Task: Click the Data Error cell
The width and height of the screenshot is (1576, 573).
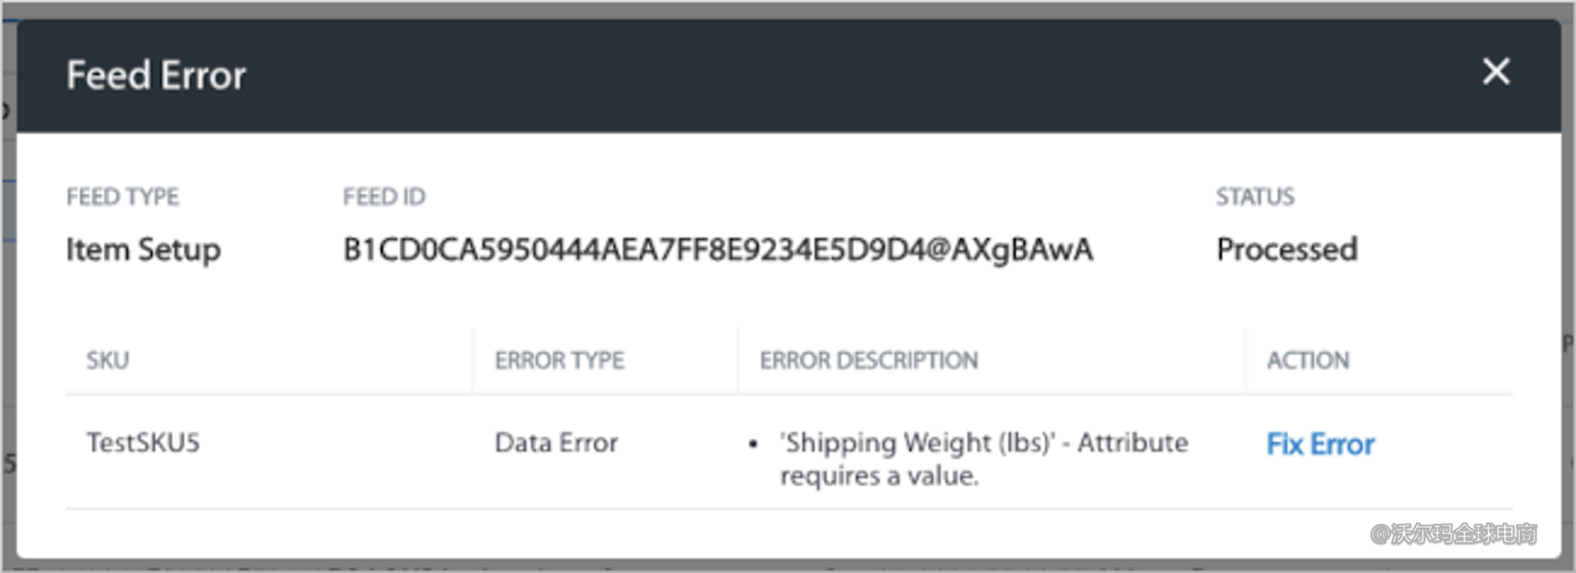Action: pyautogui.click(x=556, y=443)
